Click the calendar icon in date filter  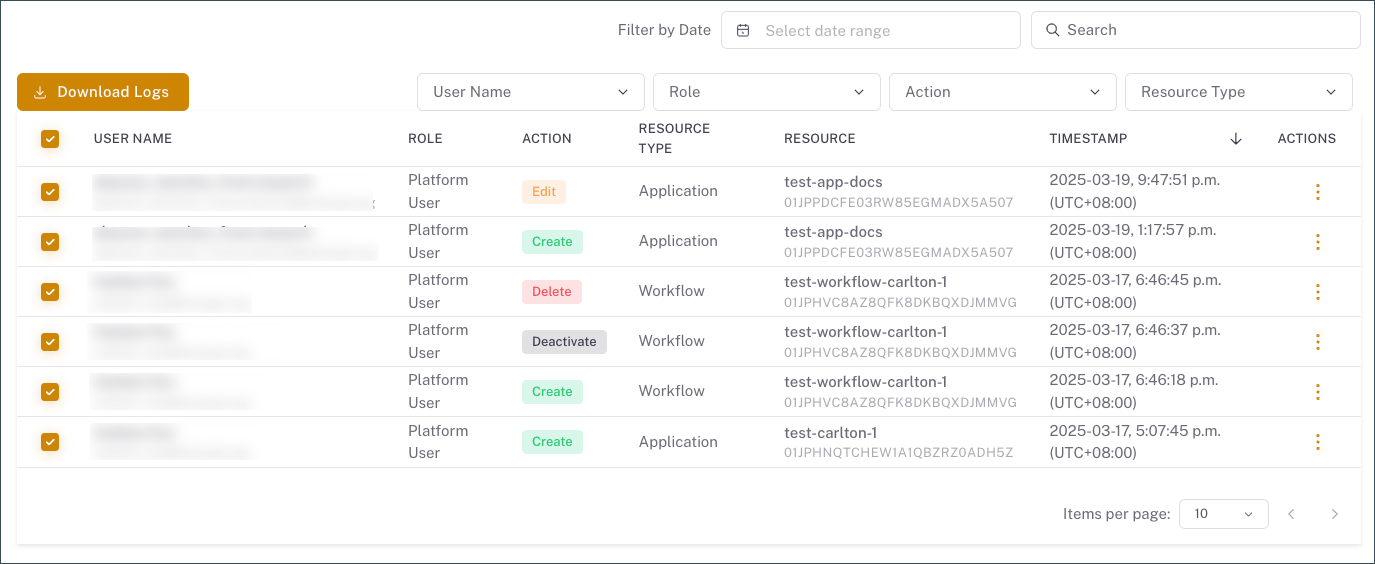[743, 30]
